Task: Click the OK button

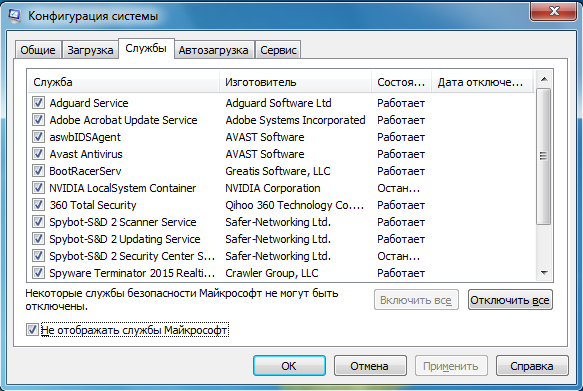Action: coord(289,366)
